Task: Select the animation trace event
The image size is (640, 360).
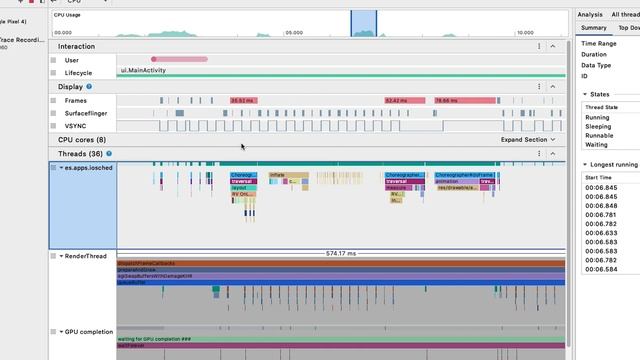Action: pyautogui.click(x=456, y=181)
